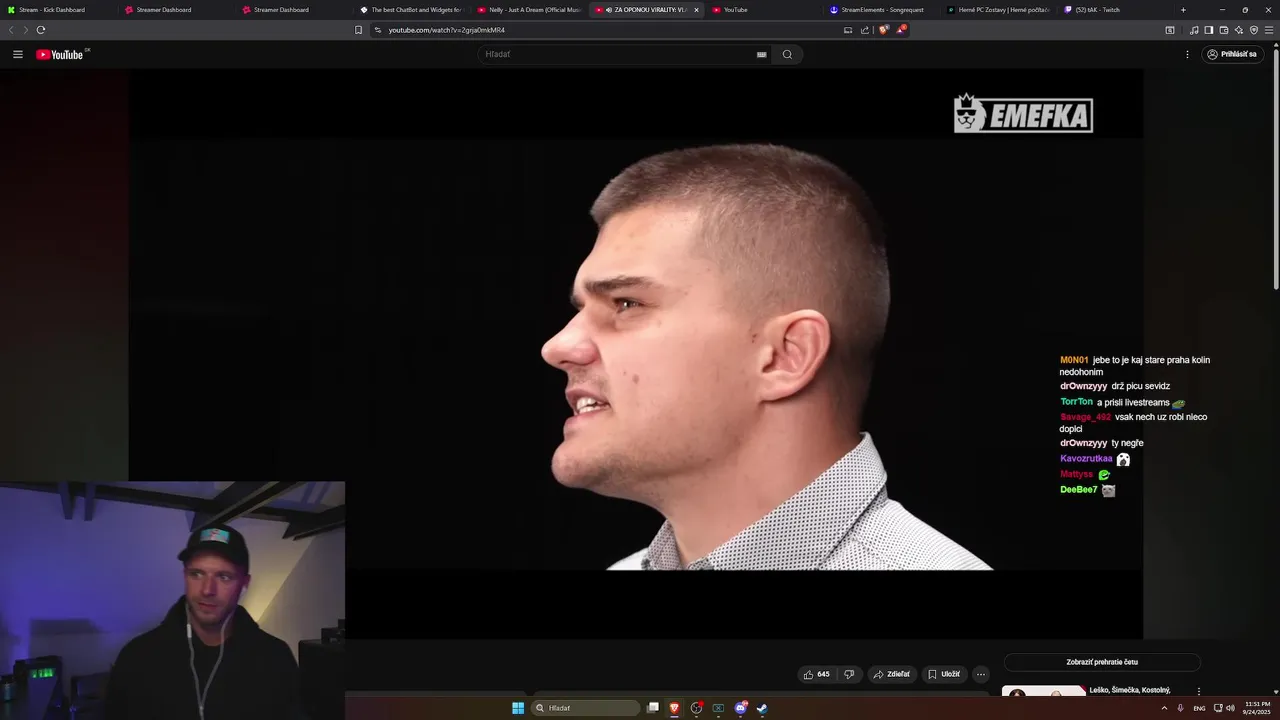
Task: Click the youtube.com address bar URL
Action: [x=447, y=30]
